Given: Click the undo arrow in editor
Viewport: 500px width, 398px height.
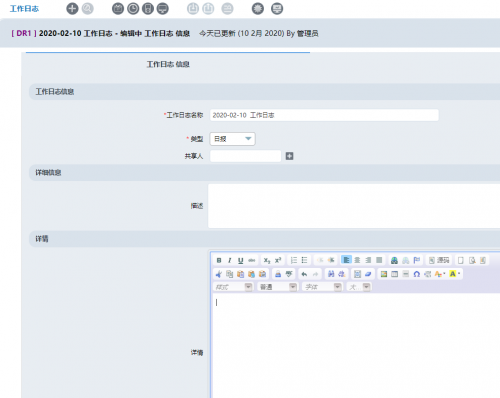Looking at the screenshot, I should [x=304, y=274].
